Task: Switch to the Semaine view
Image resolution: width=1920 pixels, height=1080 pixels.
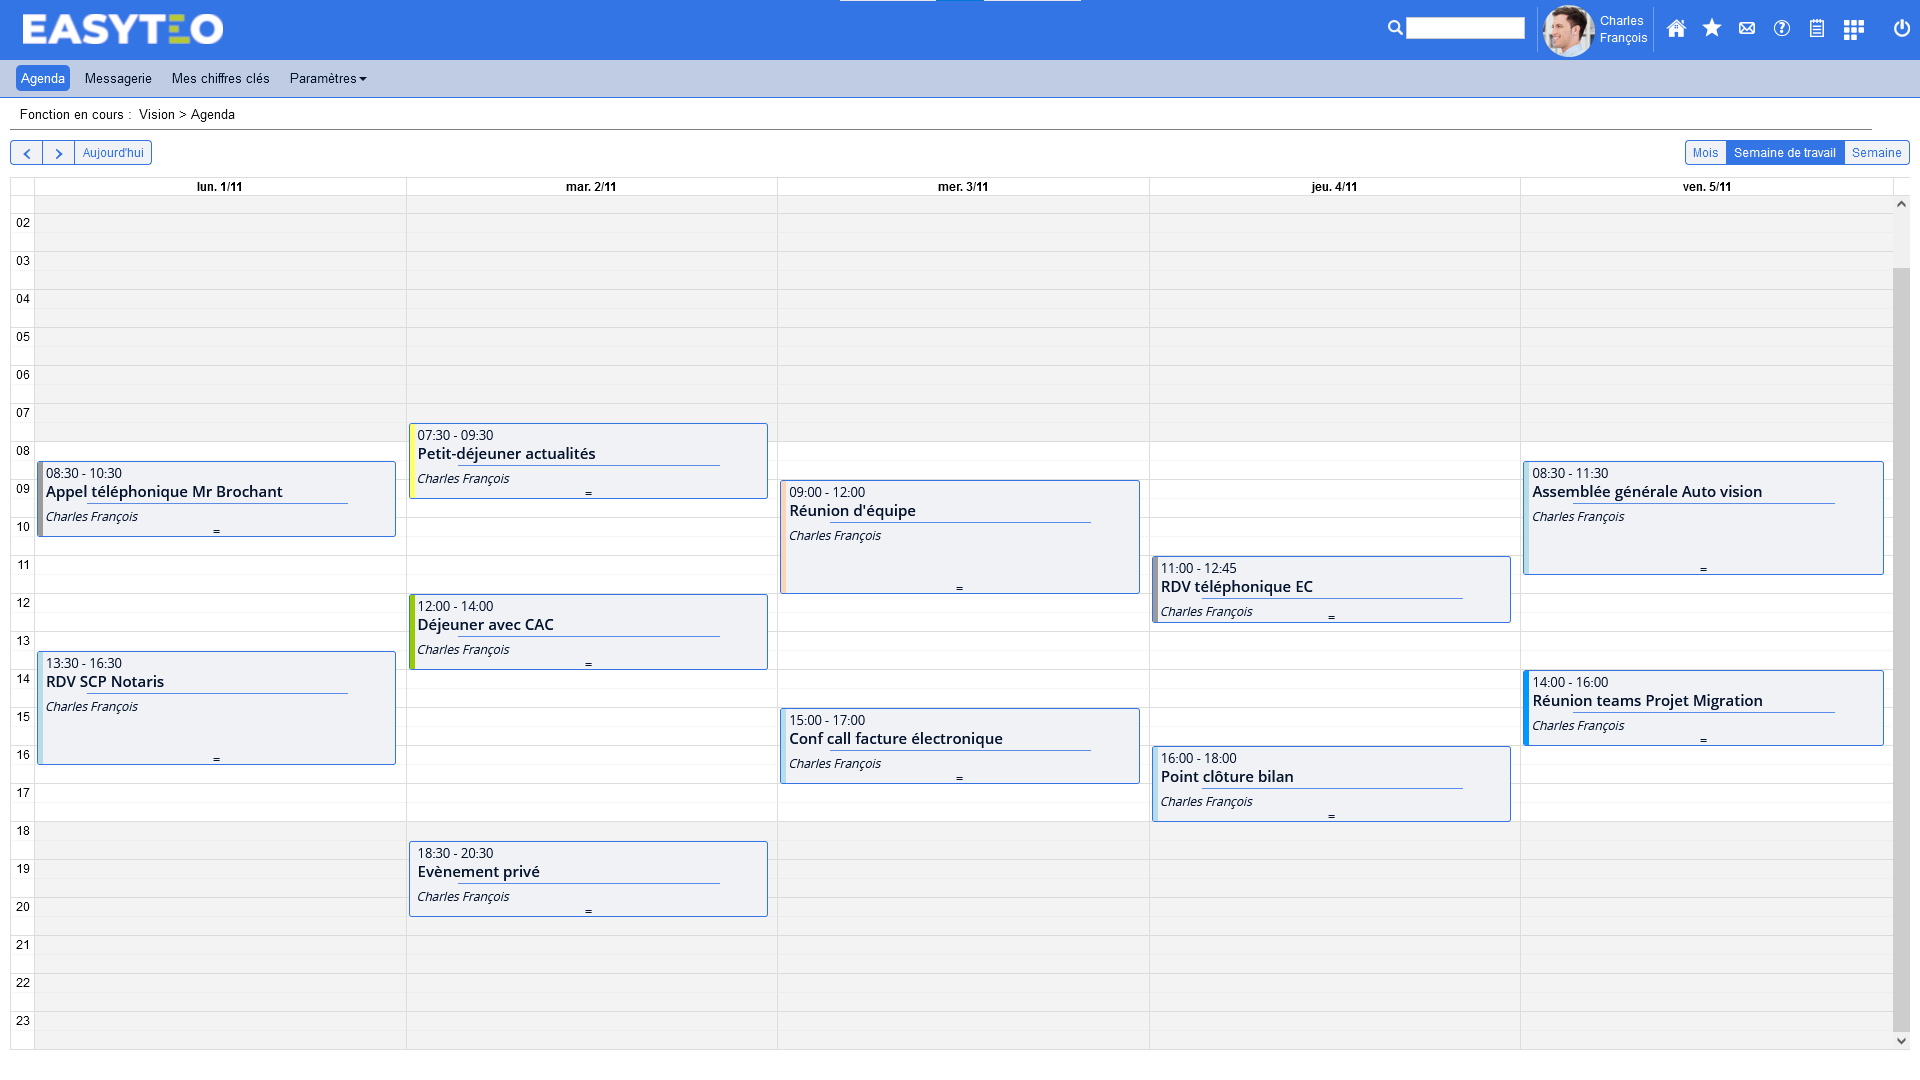Action: (1876, 152)
